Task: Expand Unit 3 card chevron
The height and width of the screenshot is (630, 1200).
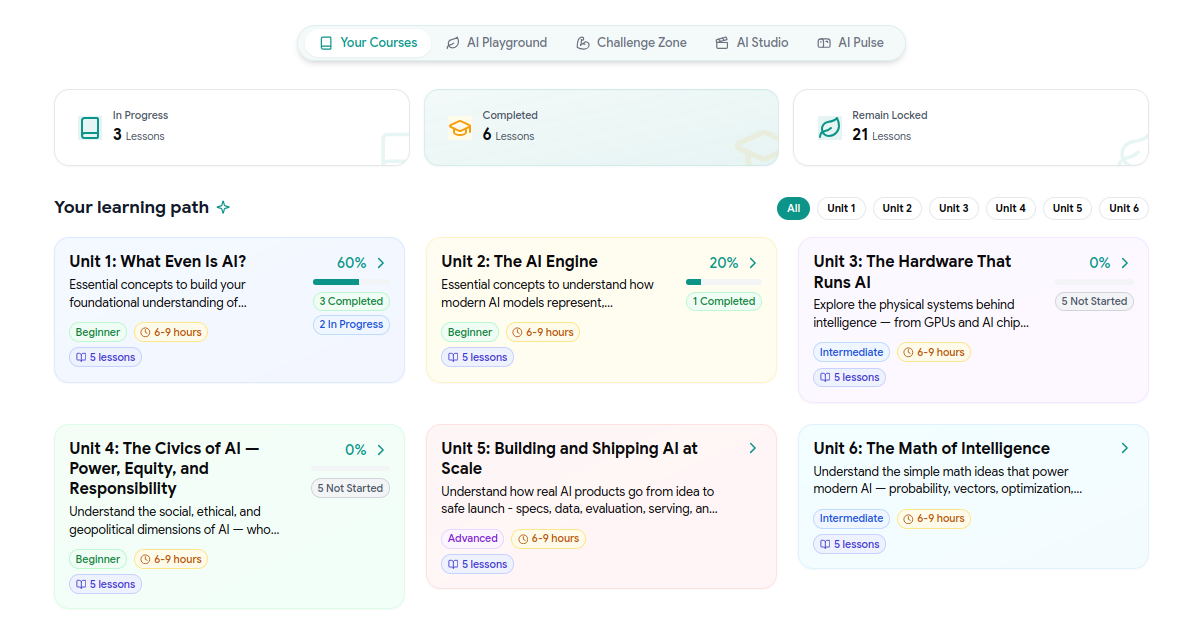Action: coord(1125,263)
